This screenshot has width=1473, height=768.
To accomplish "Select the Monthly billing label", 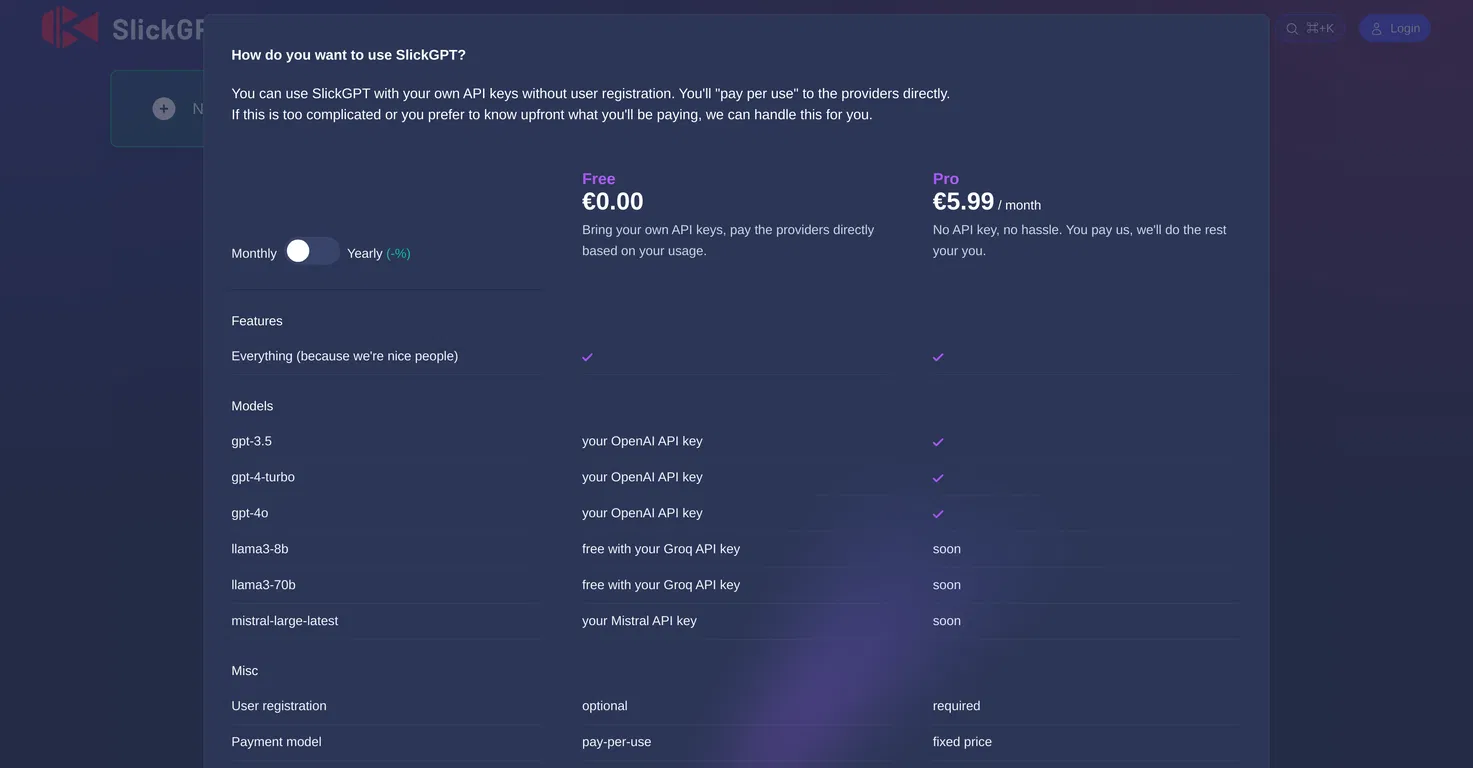I will point(254,253).
